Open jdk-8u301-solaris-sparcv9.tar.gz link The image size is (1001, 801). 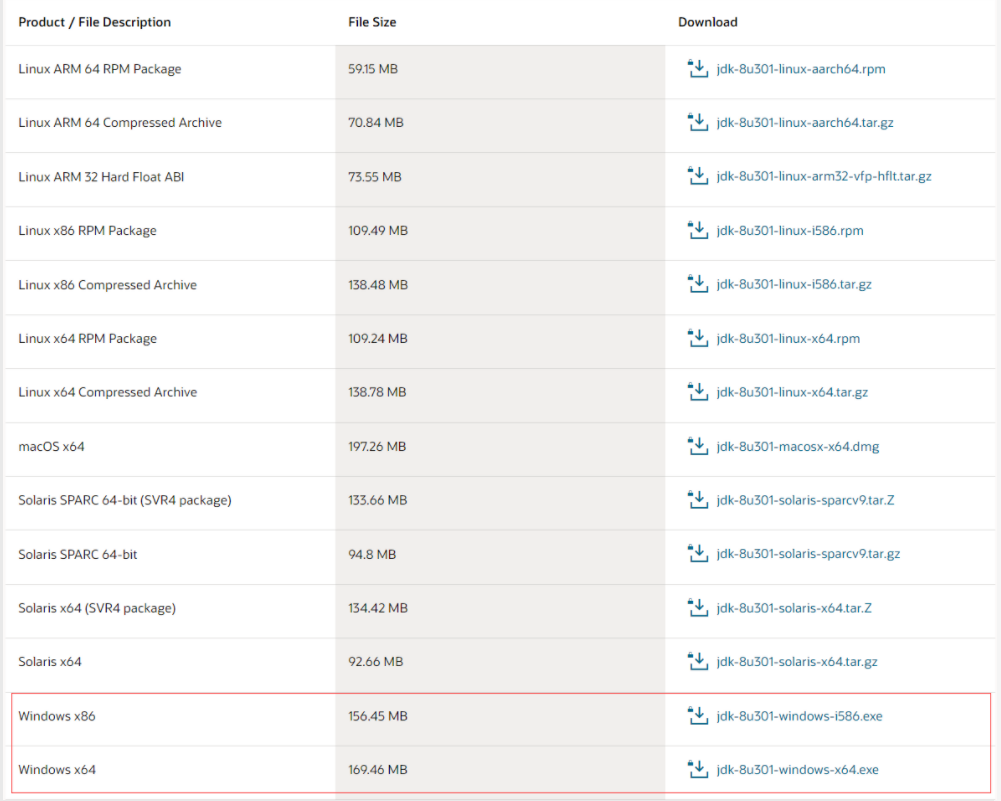click(808, 553)
